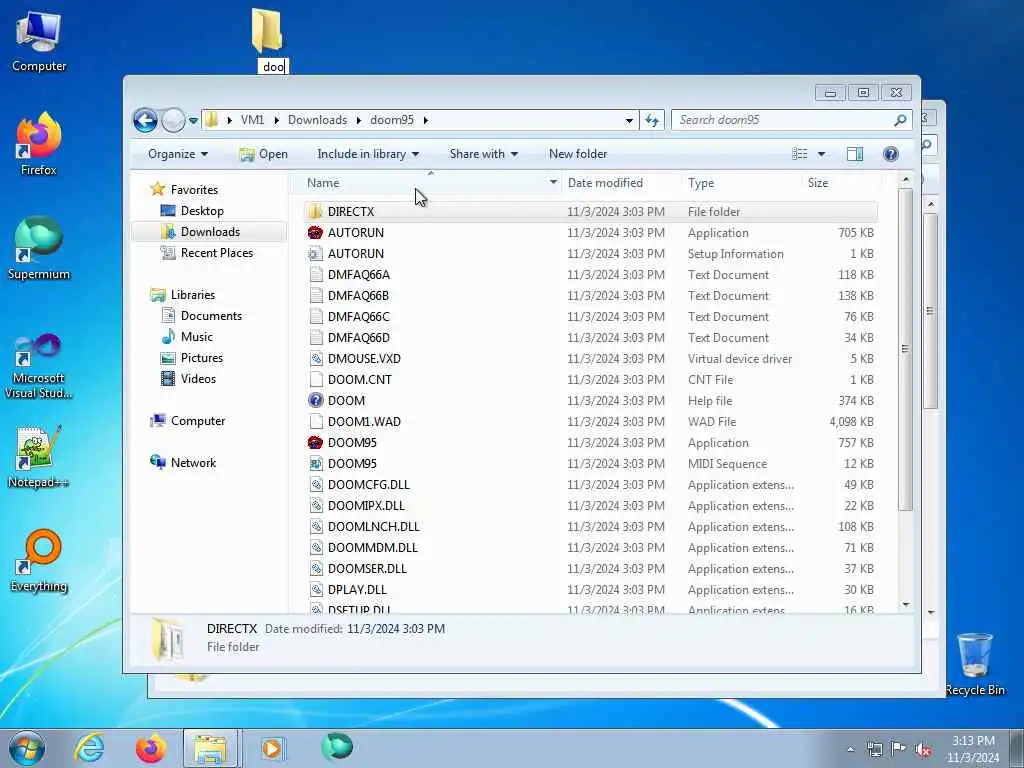Go back with the Back arrow button
1024x768 pixels.
pyautogui.click(x=146, y=120)
